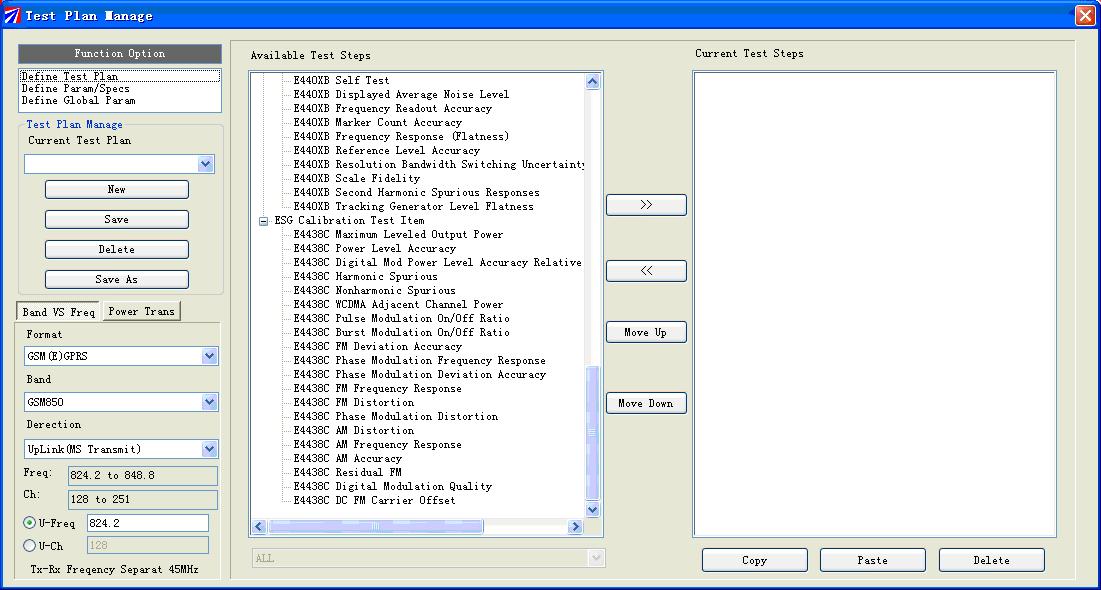Select the U-Freq radio button
Viewport: 1101px width, 590px height.
[29, 523]
